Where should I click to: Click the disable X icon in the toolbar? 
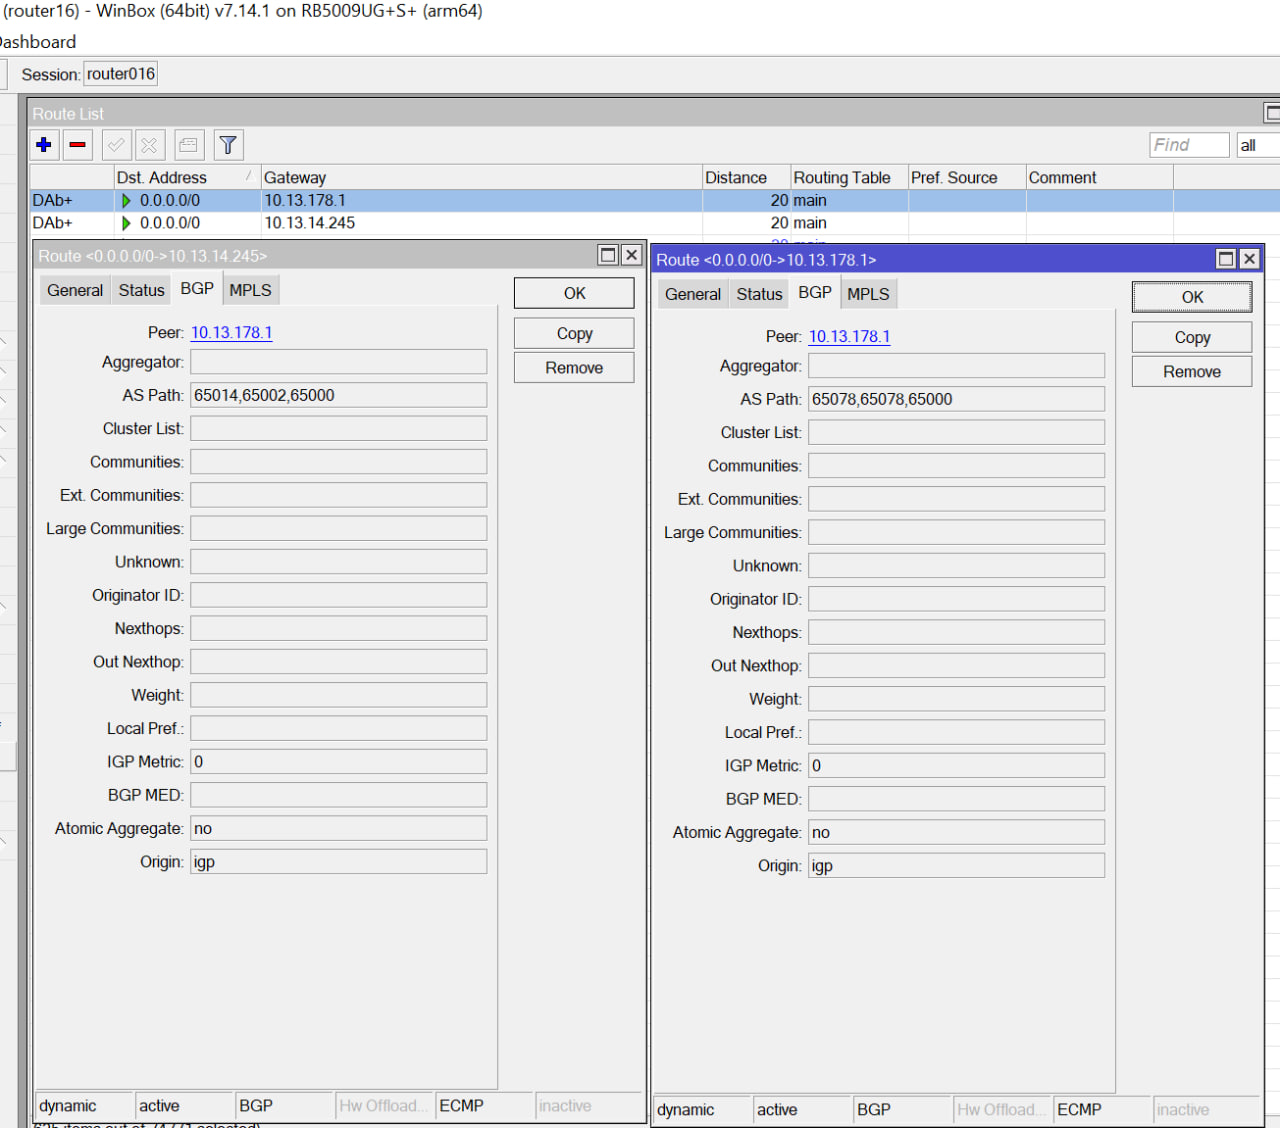pos(149,145)
